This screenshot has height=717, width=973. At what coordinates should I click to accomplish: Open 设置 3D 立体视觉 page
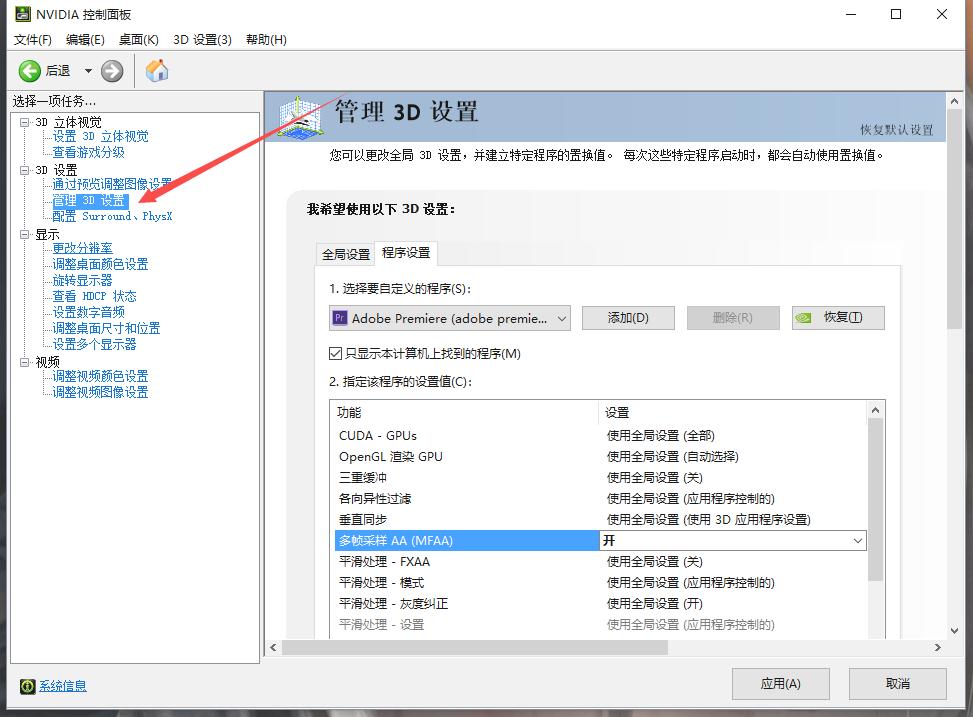pyautogui.click(x=101, y=137)
